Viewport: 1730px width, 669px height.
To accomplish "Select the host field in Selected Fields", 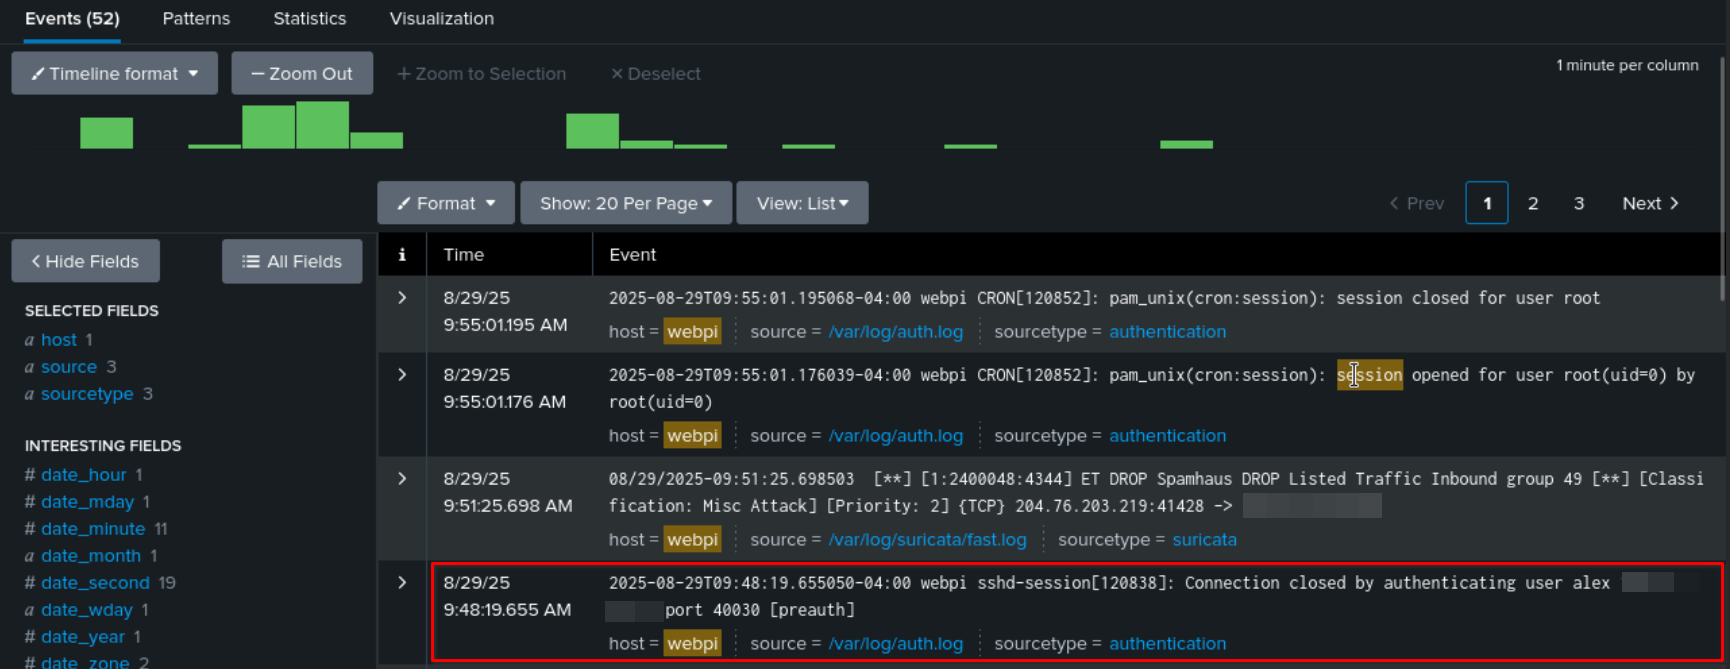I will click(x=59, y=340).
